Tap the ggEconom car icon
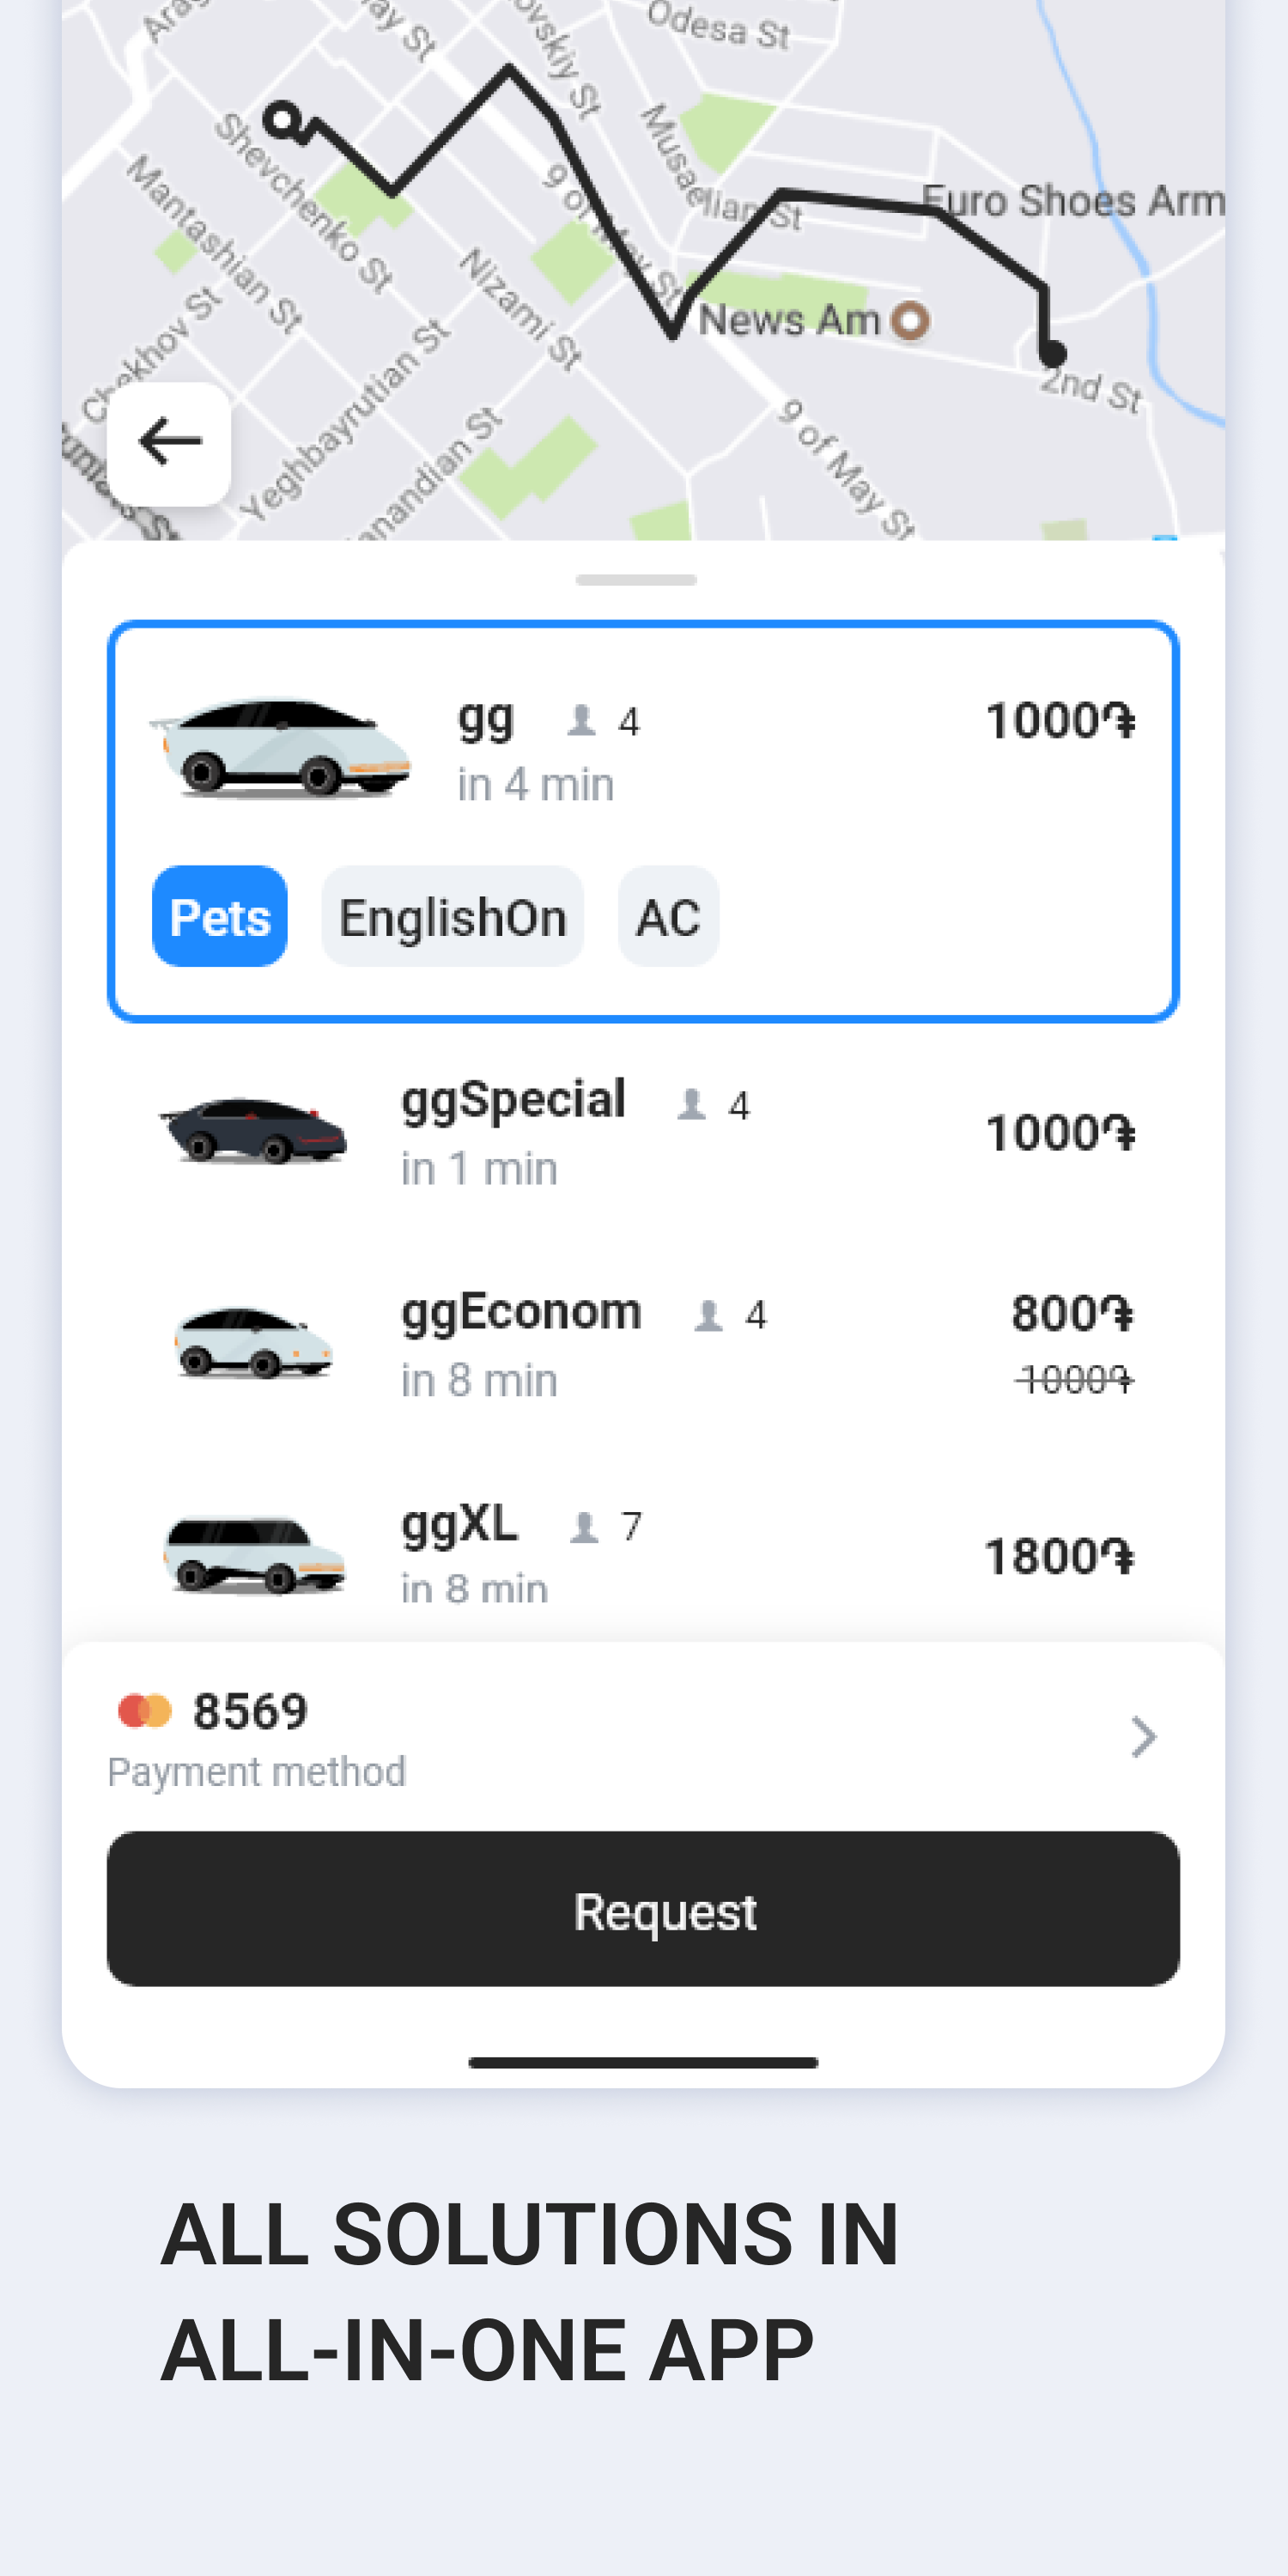This screenshot has width=1288, height=2576. (254, 1342)
